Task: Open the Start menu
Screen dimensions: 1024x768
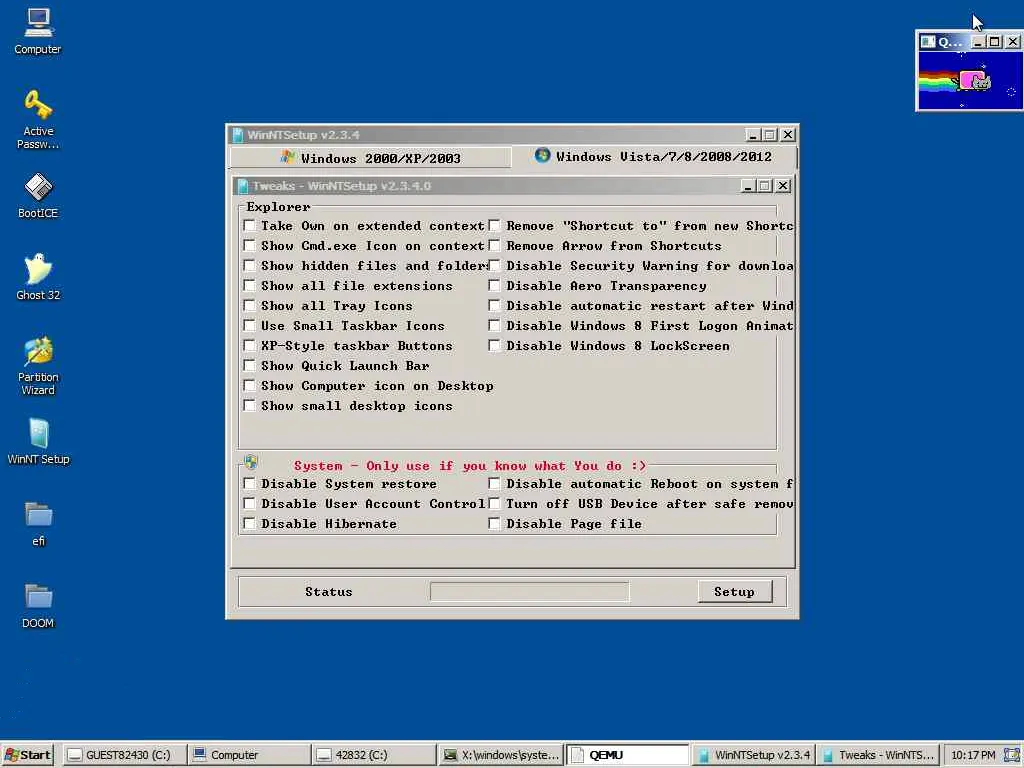Action: (x=27, y=755)
